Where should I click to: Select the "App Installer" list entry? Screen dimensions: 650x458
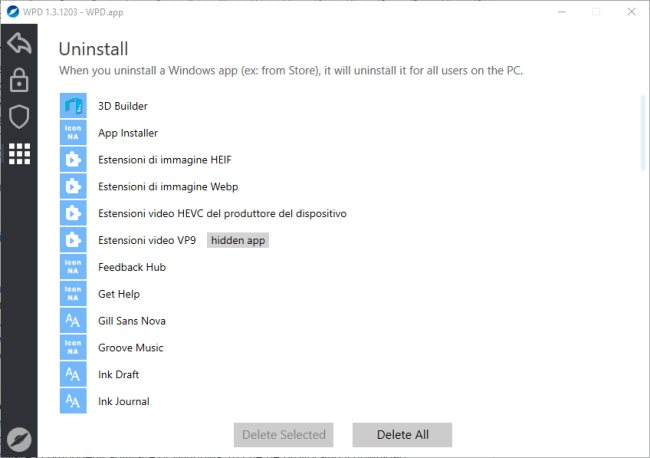(x=128, y=133)
